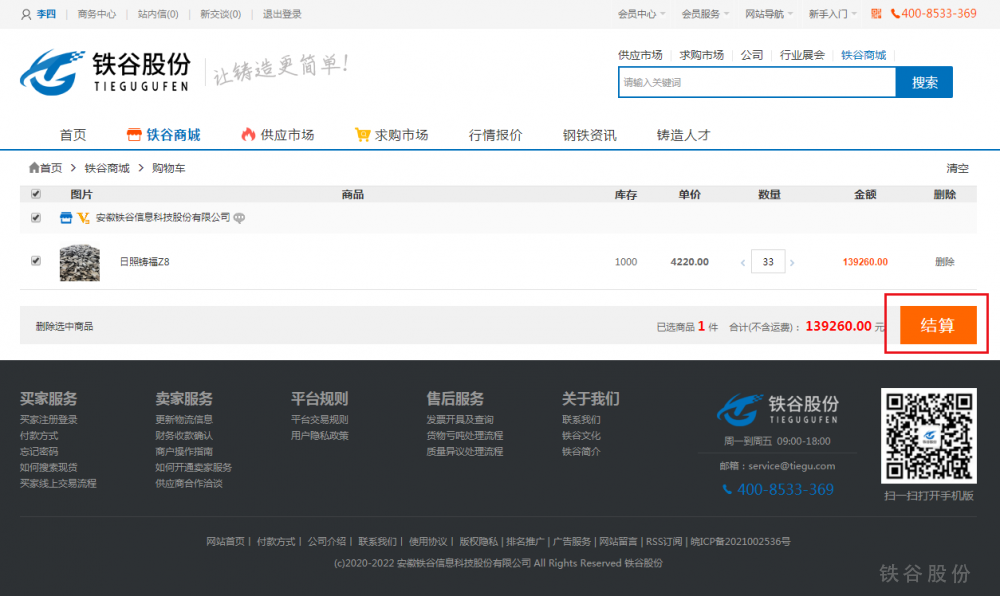Uncheck the 日照铸福Z8 product checkbox
This screenshot has height=596, width=1000.
tap(36, 261)
